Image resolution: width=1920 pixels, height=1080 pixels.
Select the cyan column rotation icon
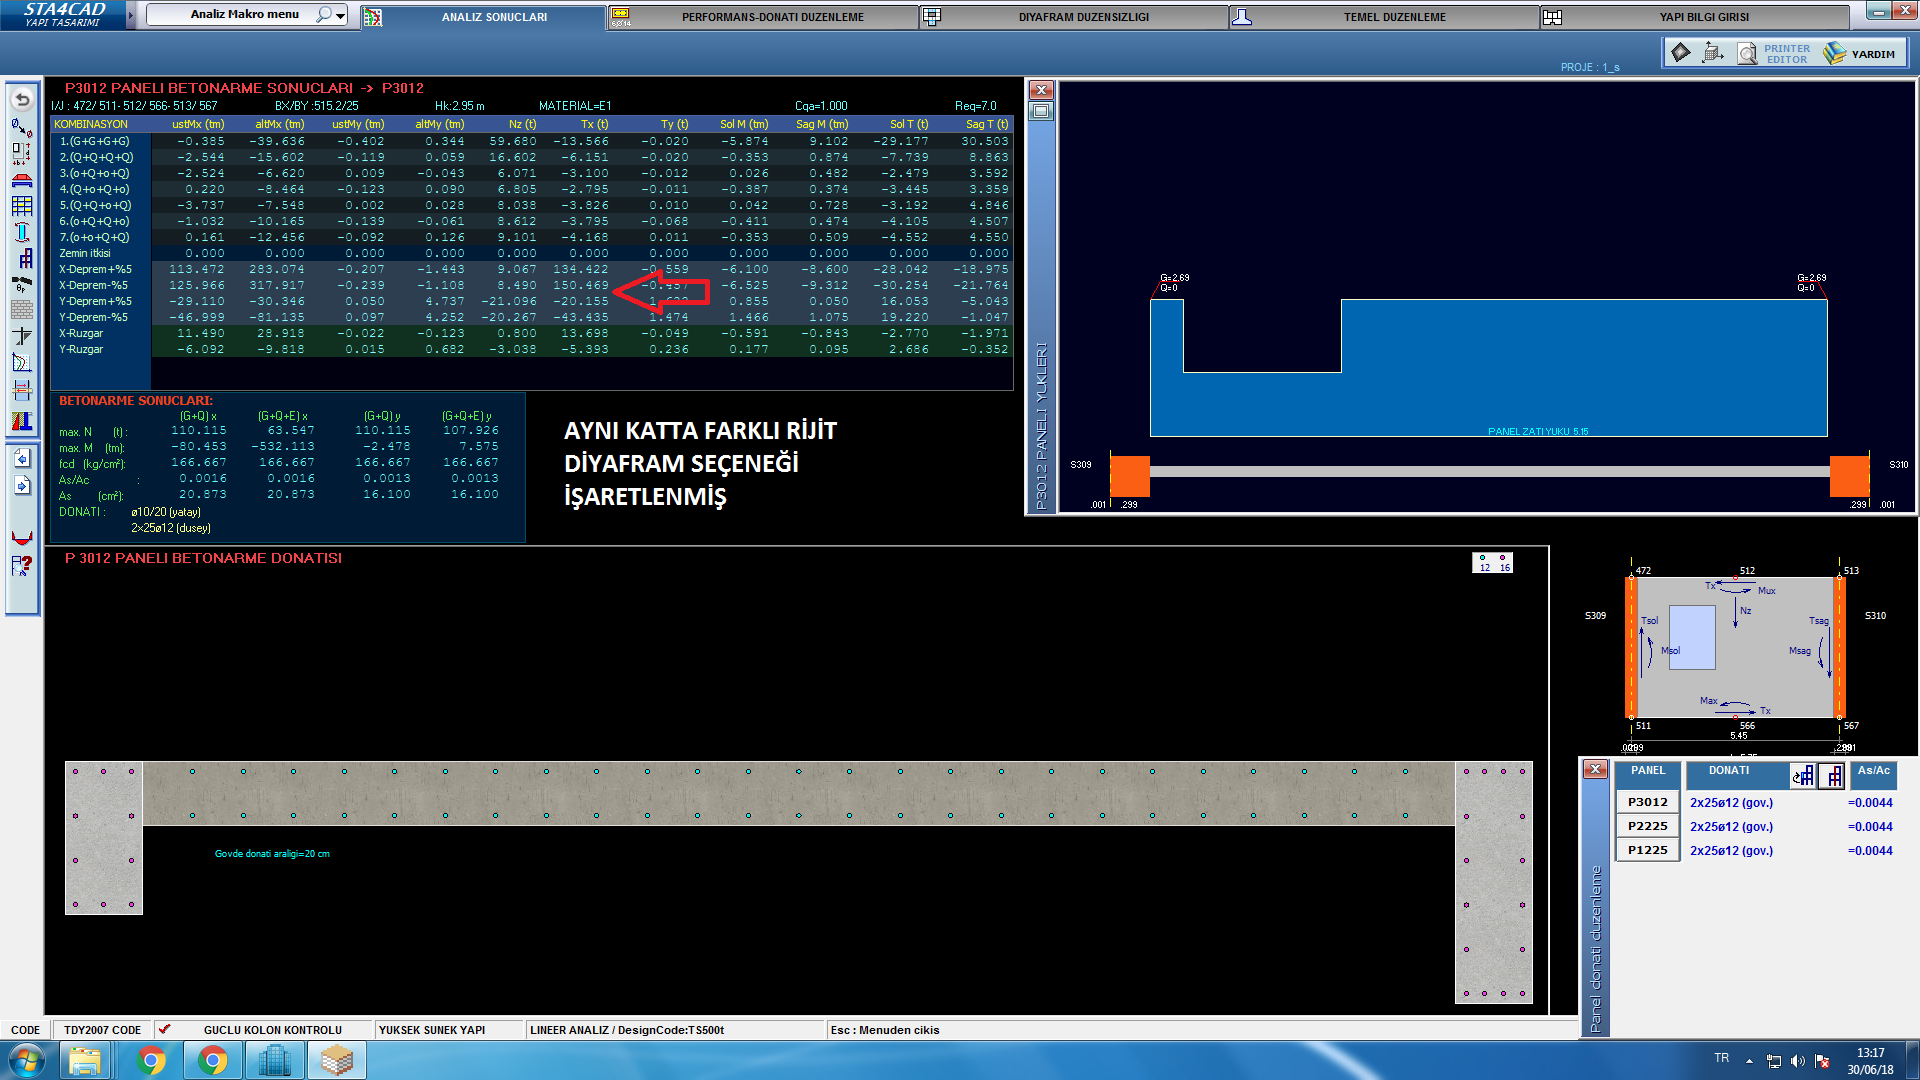click(x=22, y=232)
